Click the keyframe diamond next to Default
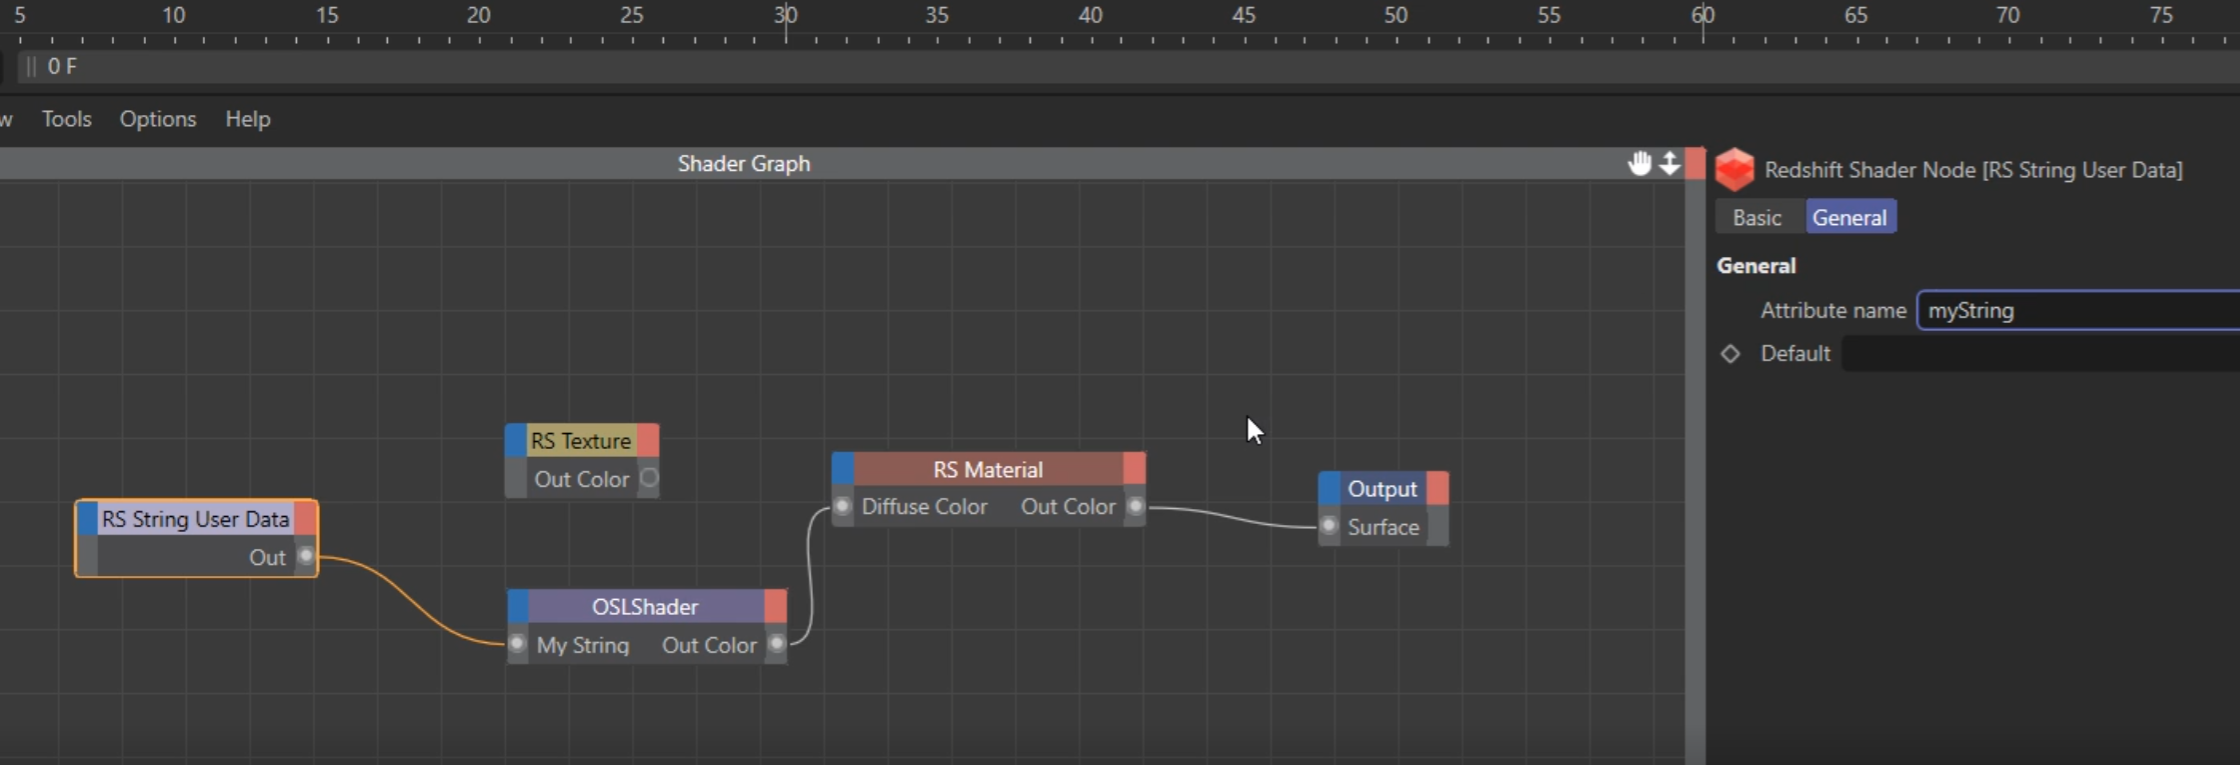The height and width of the screenshot is (765, 2240). [x=1730, y=354]
